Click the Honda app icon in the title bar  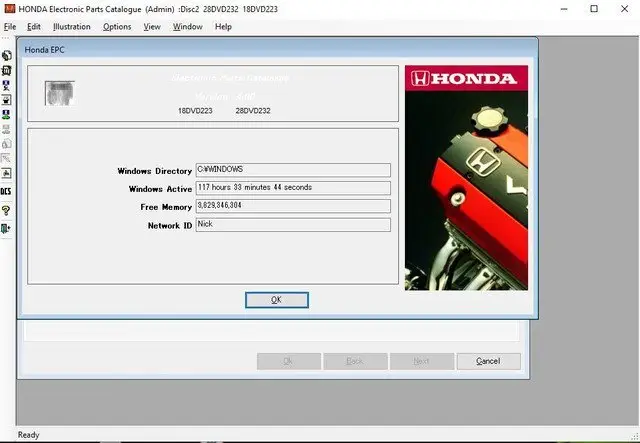click(x=9, y=9)
